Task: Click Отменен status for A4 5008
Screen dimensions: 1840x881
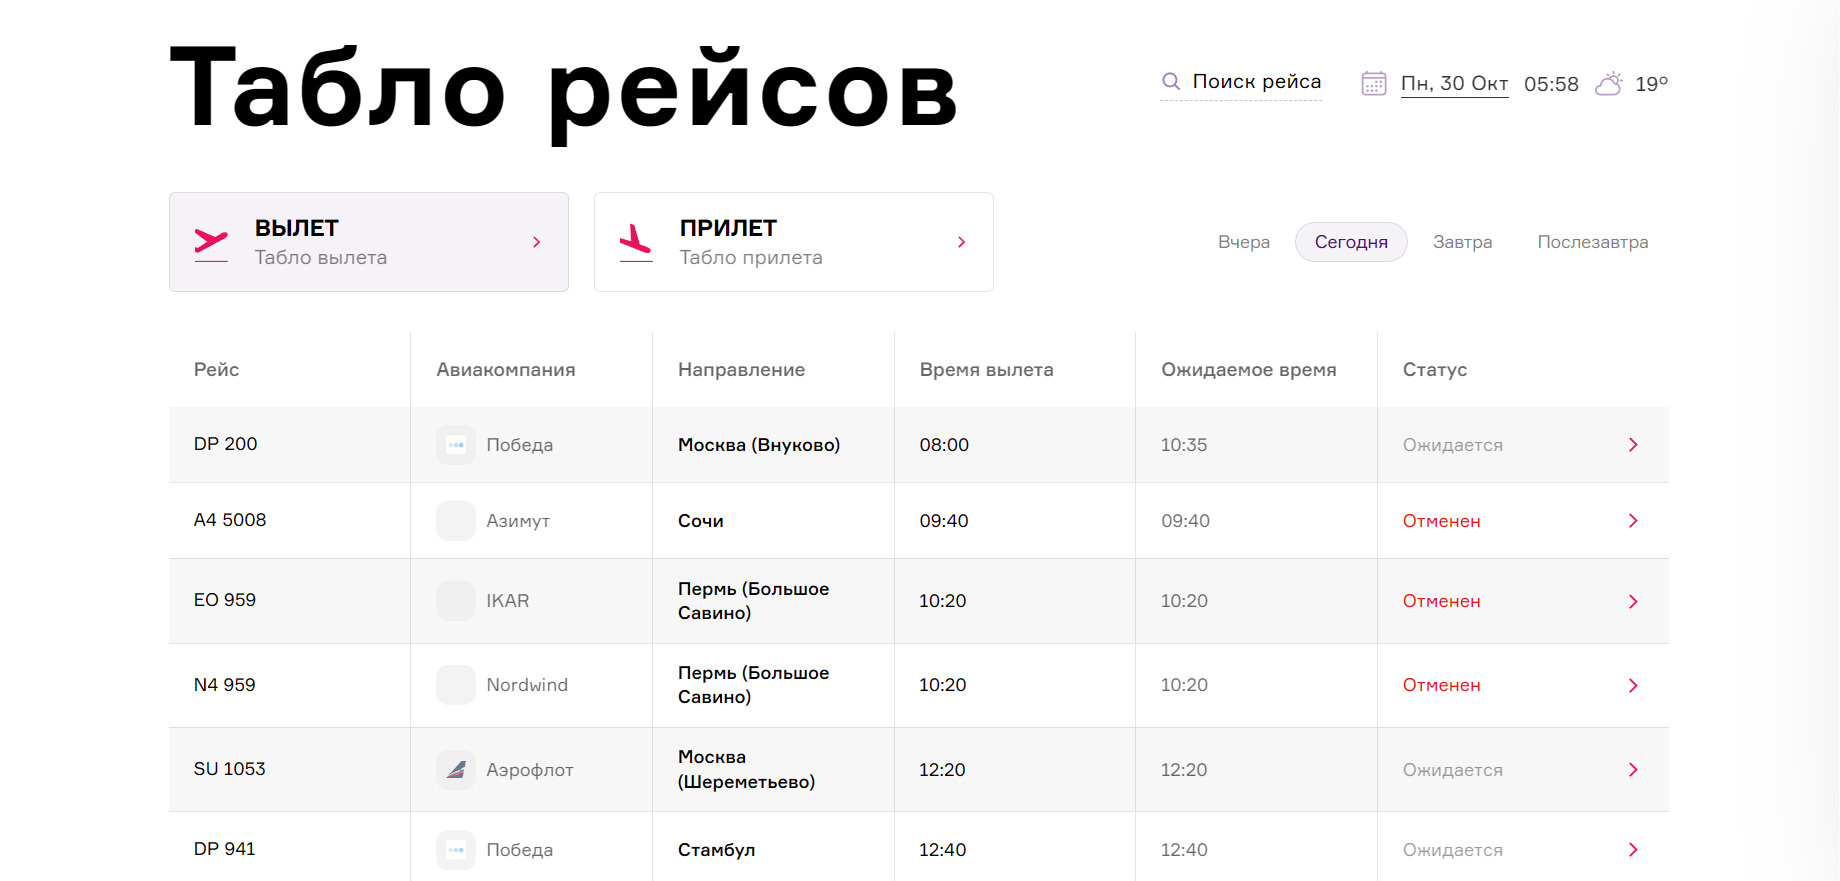Action: [x=1441, y=521]
